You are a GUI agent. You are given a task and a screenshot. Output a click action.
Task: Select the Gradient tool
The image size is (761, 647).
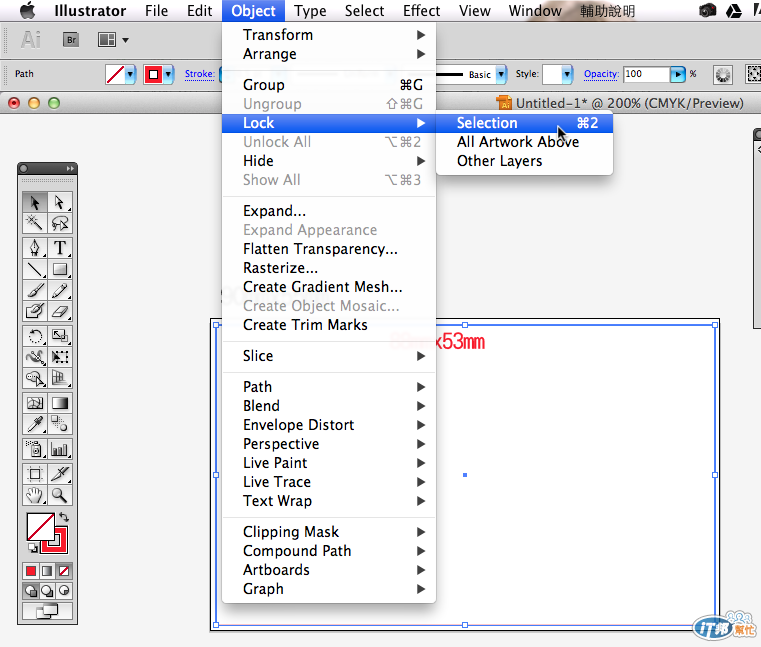tap(60, 403)
